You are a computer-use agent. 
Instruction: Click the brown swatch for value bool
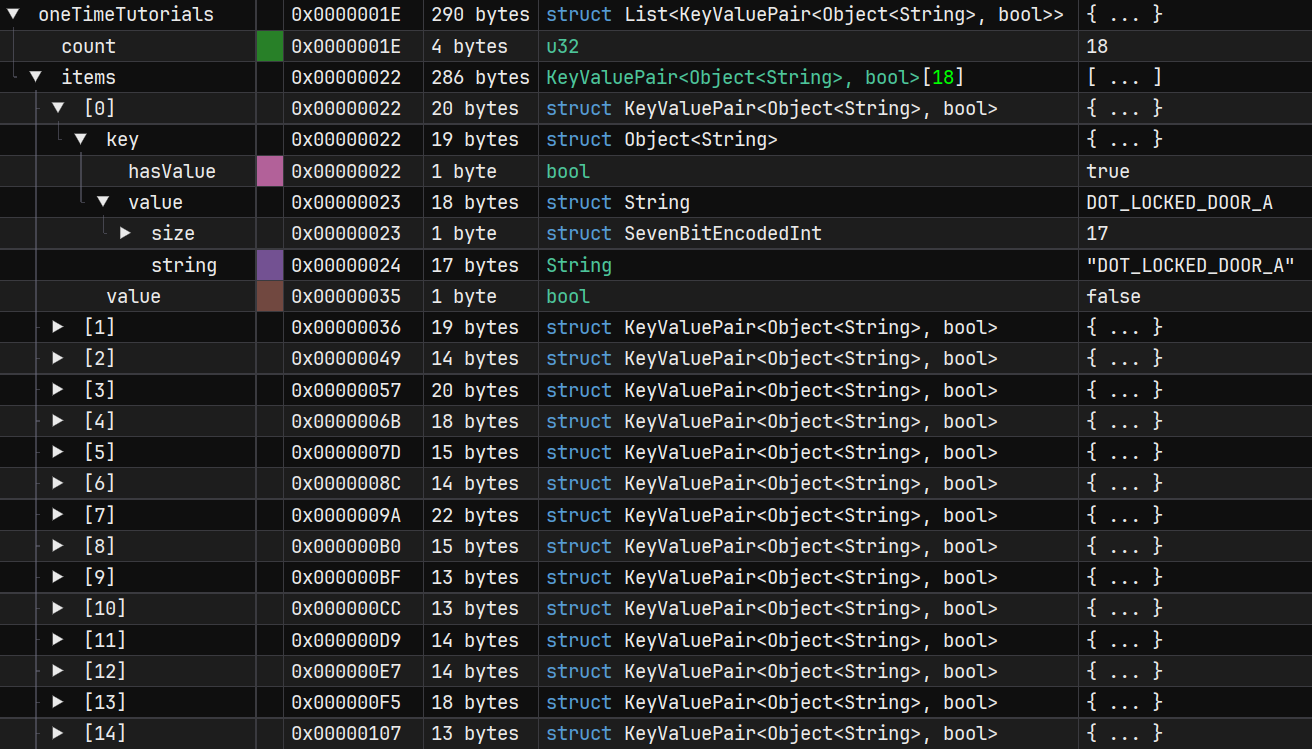point(270,296)
